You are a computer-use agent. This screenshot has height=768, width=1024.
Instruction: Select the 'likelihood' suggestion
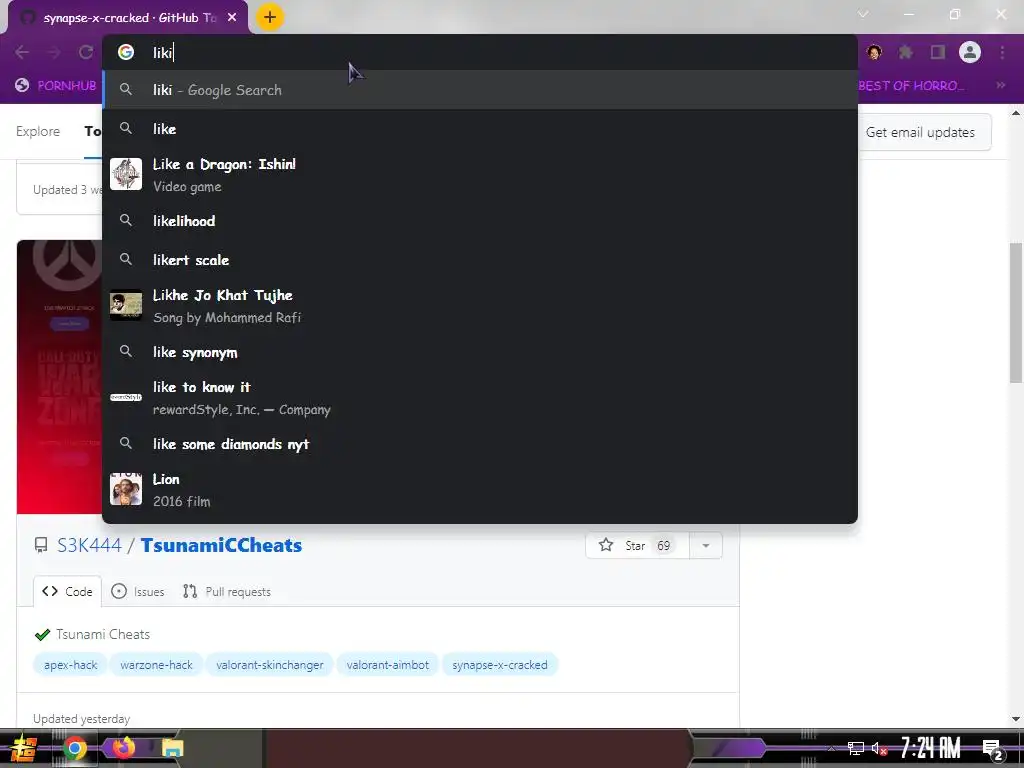(x=479, y=221)
